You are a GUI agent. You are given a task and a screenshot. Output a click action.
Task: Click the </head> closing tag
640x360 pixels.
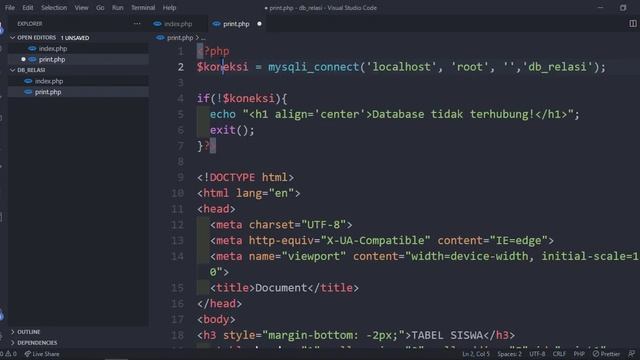(x=219, y=304)
